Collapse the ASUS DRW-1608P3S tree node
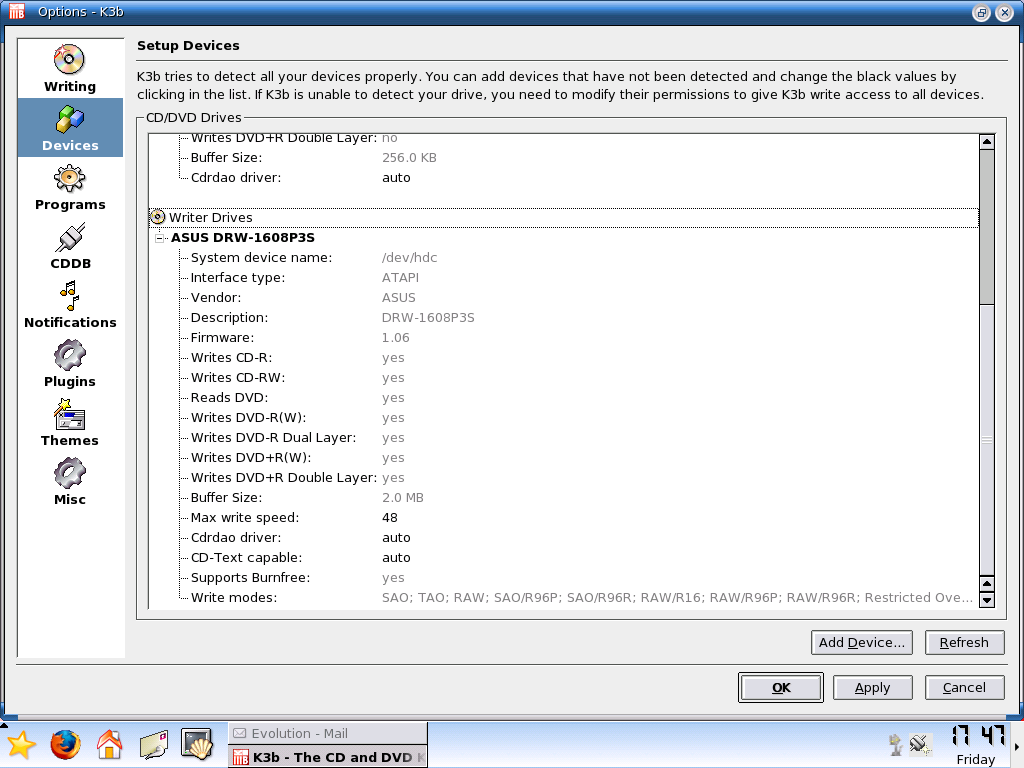 159,238
